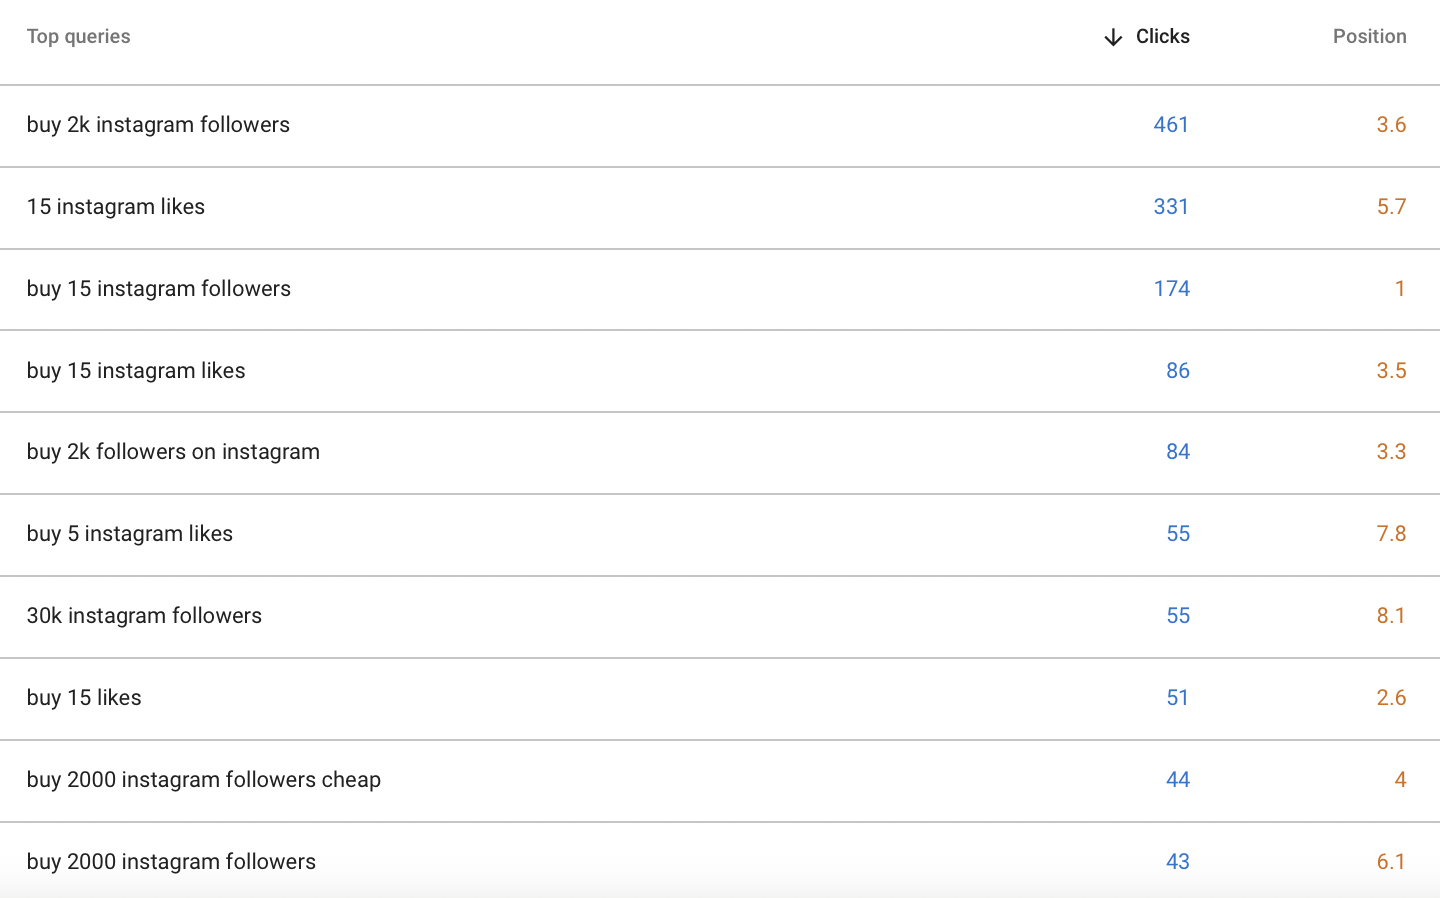
Task: Click the 8.1 position value
Action: click(x=1391, y=616)
